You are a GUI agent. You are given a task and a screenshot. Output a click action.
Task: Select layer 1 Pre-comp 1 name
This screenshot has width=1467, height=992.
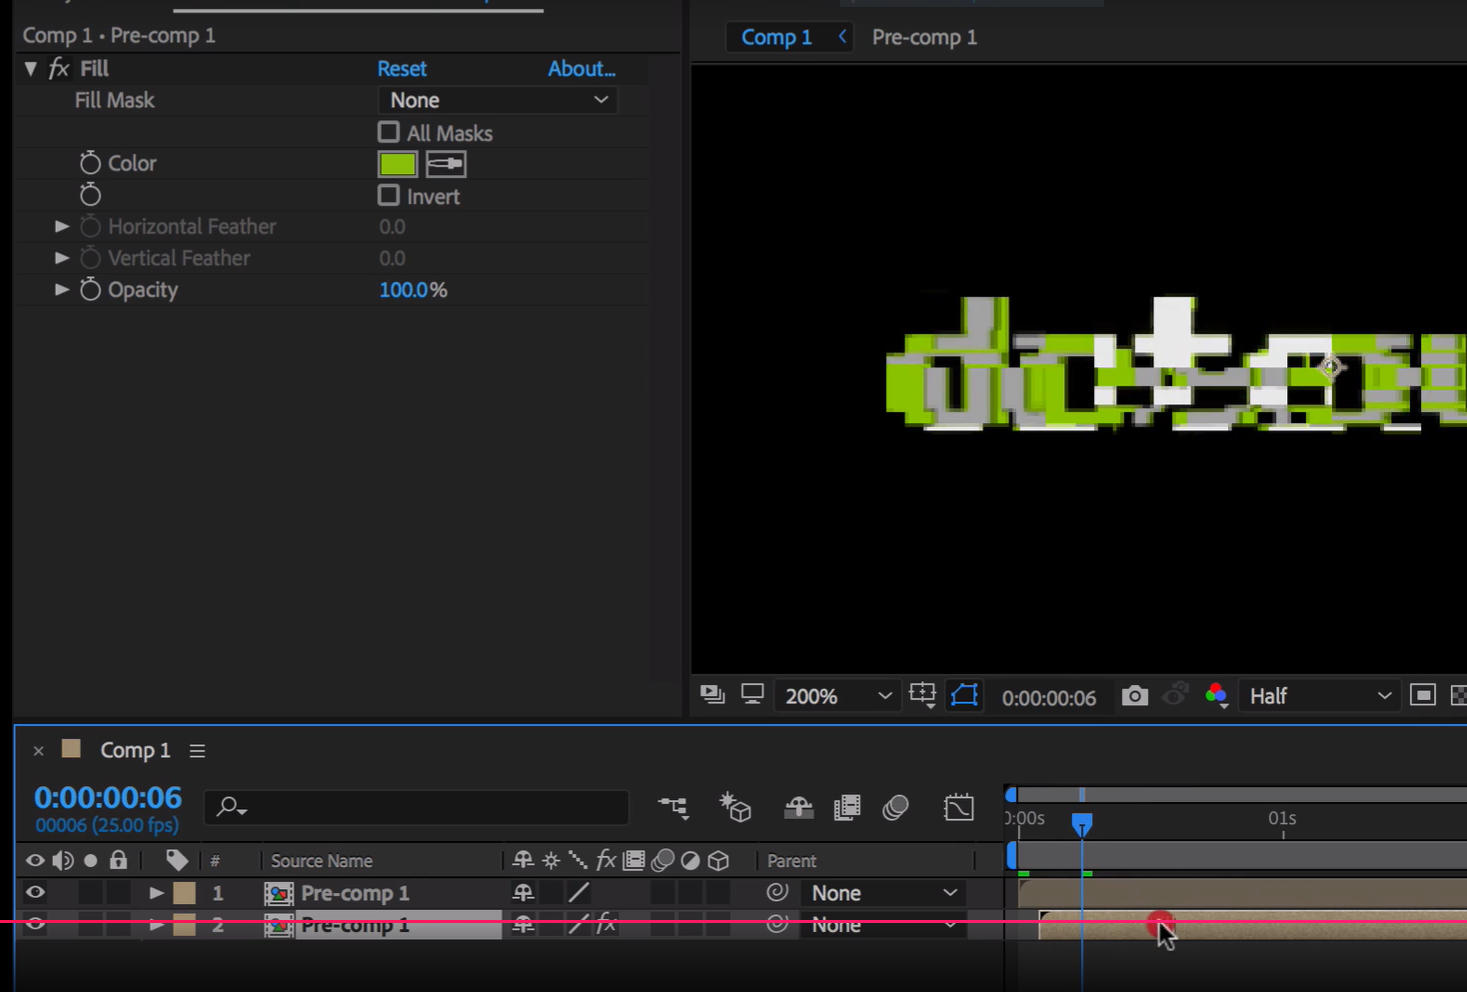(x=355, y=893)
